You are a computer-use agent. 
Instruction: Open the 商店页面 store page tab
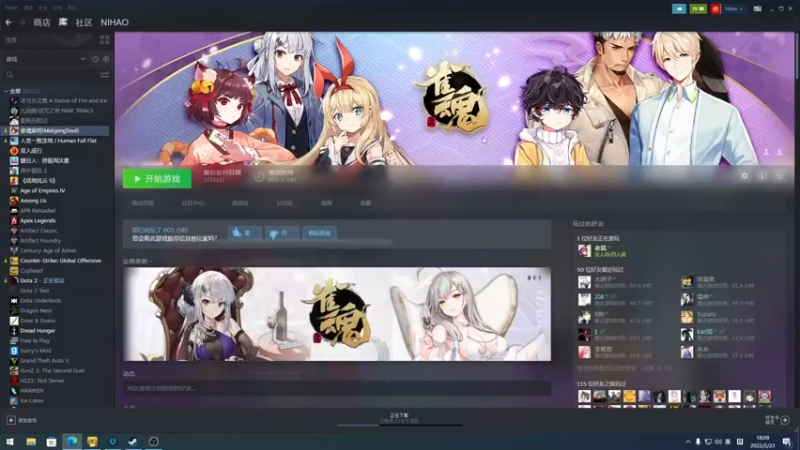(x=143, y=203)
